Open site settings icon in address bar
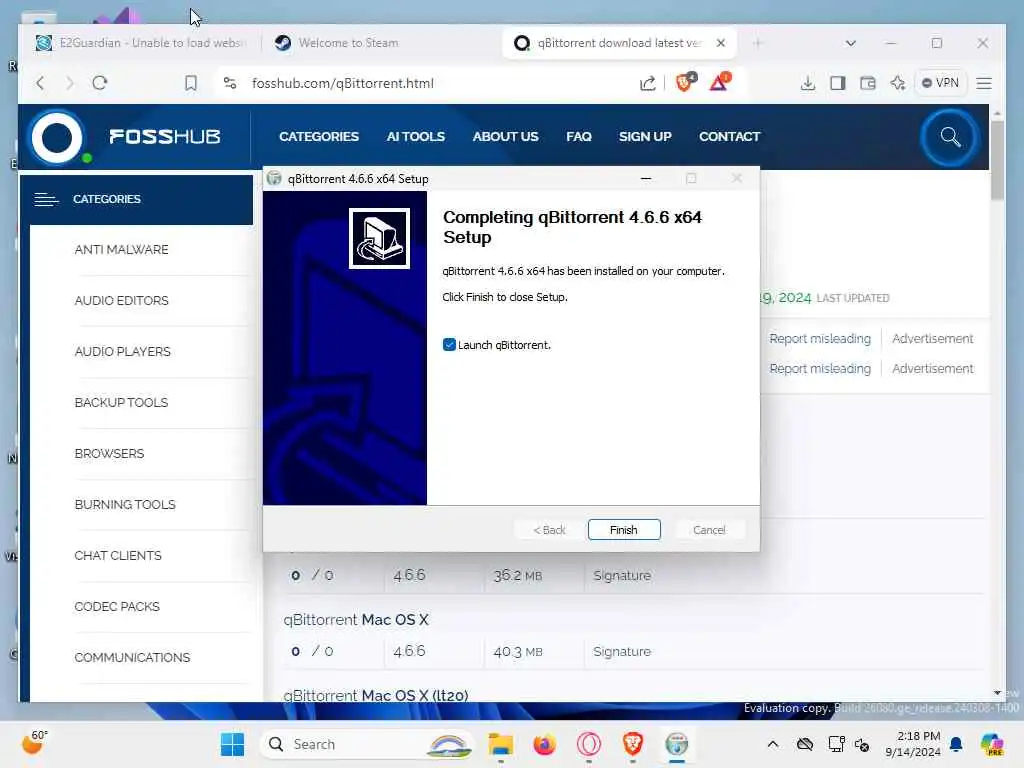The height and width of the screenshot is (768, 1024). click(230, 83)
